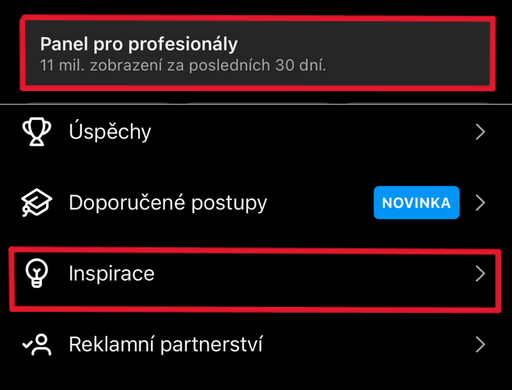
Task: Click the blue NOVINKA badge
Action: tap(416, 203)
